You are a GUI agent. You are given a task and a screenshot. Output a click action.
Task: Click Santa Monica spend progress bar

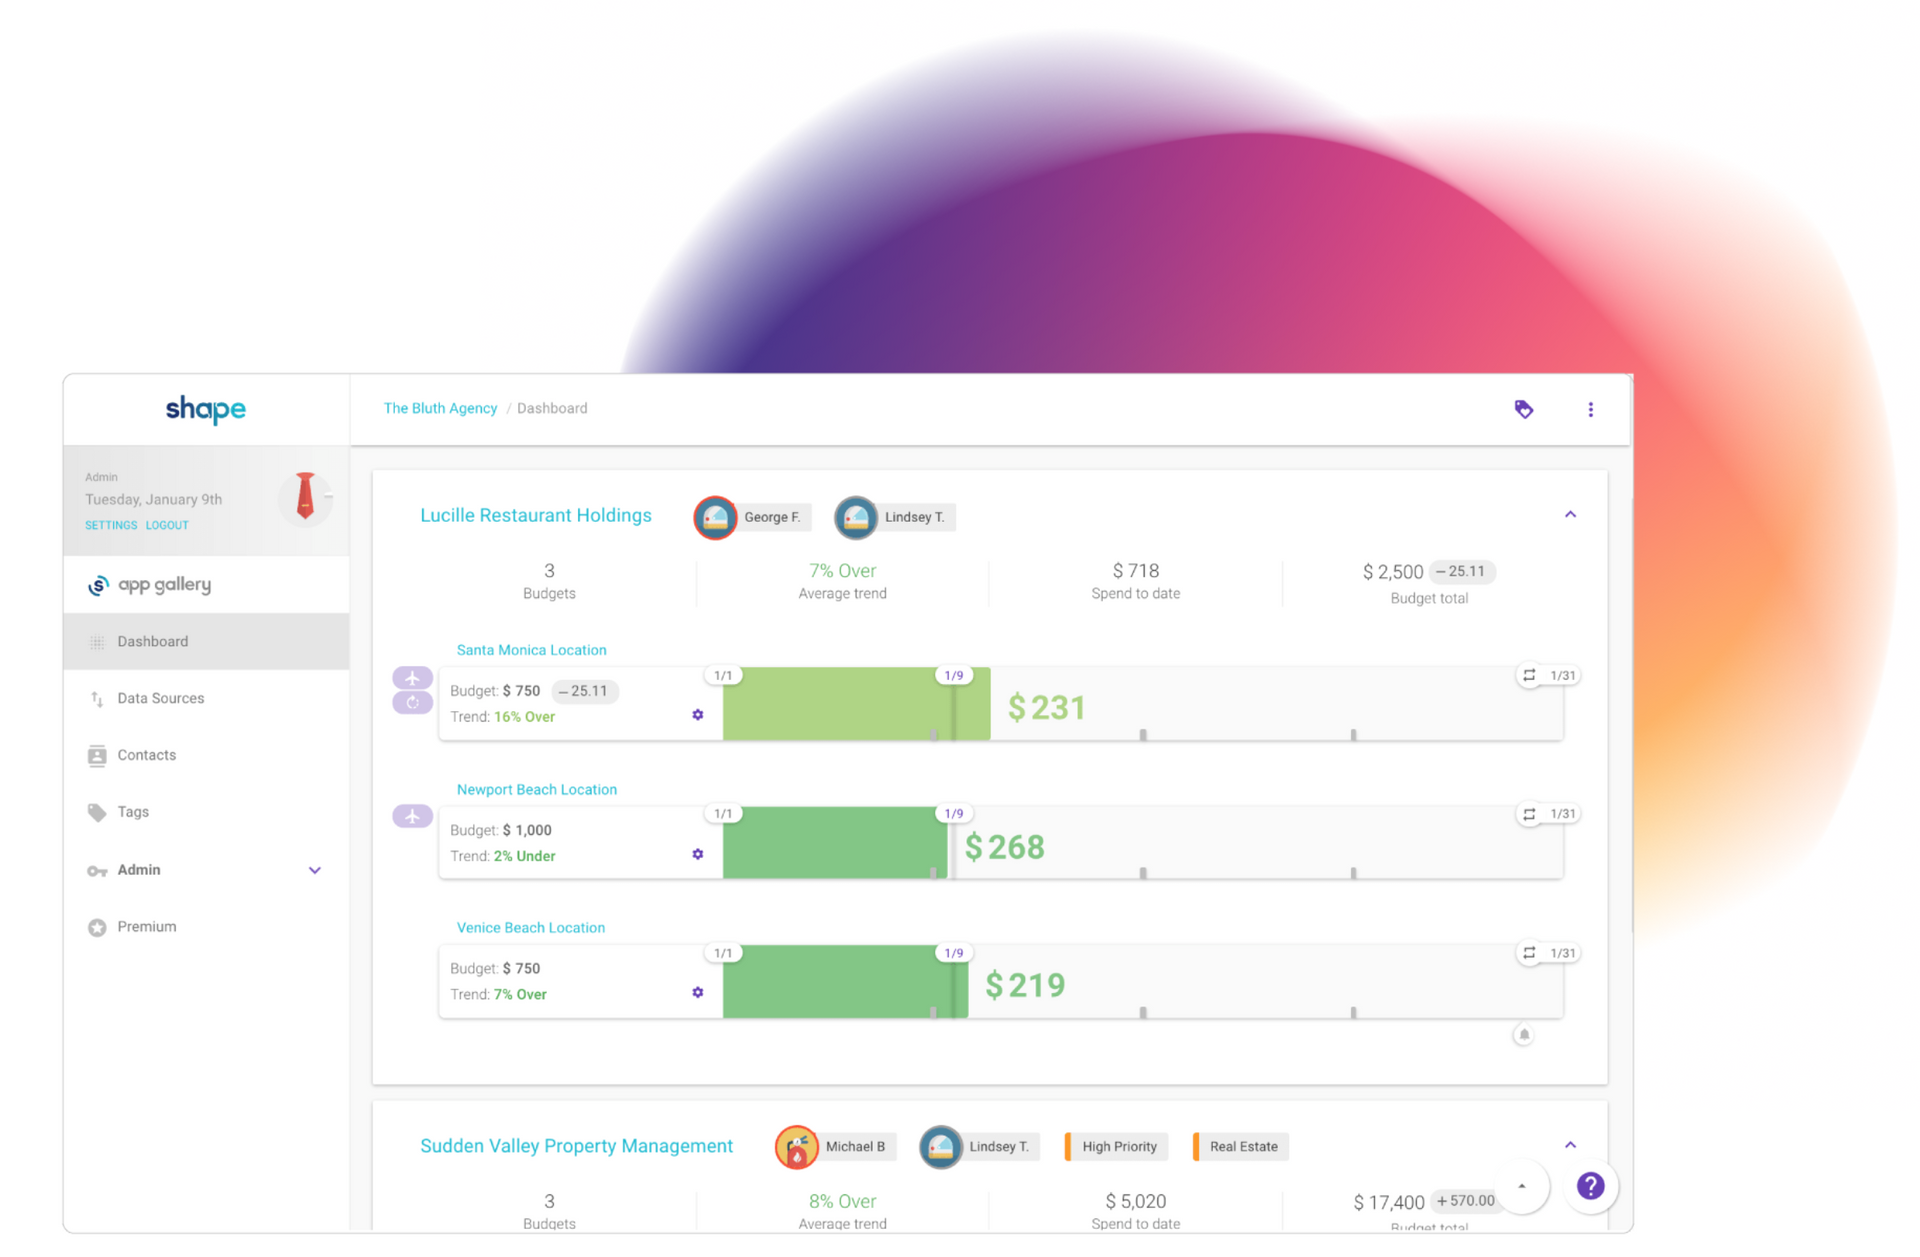point(856,705)
